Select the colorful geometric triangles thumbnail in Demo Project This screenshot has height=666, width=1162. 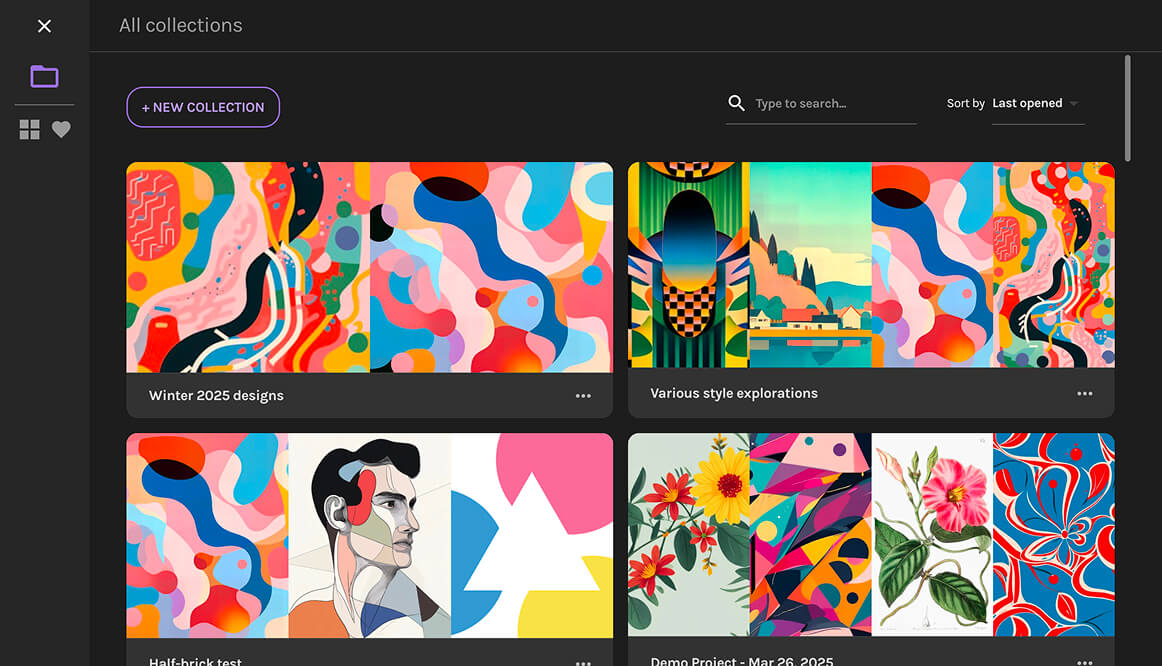(x=811, y=535)
